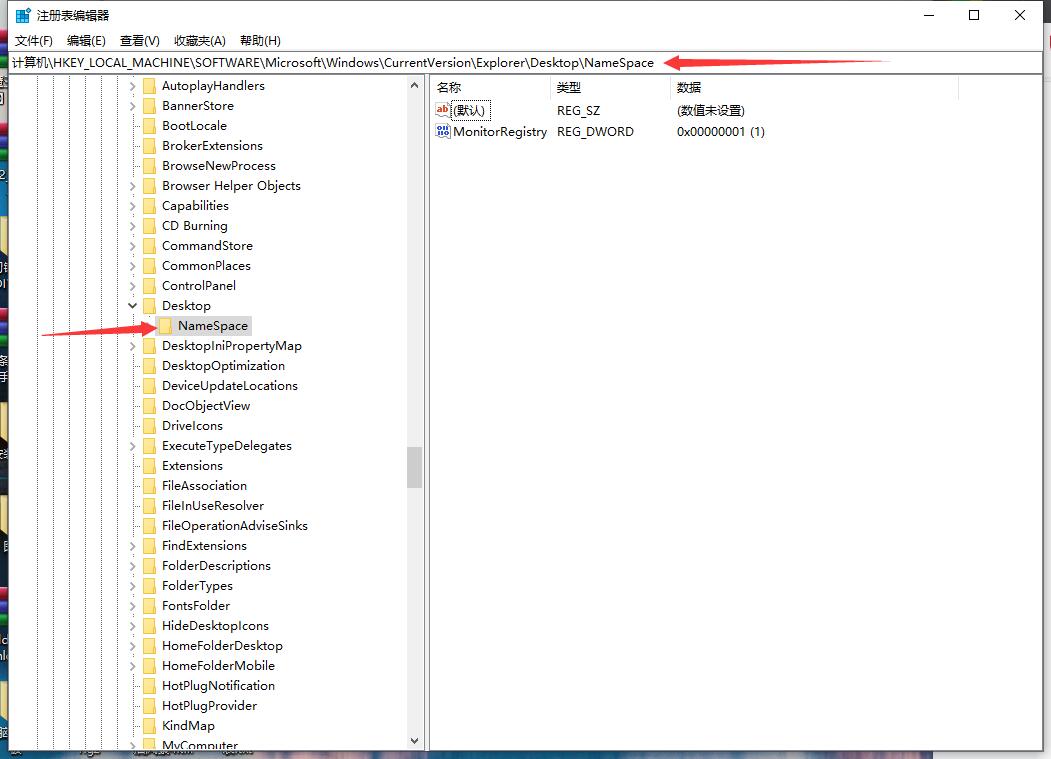The image size is (1051, 759).
Task: Open the 查看(V) menu
Action: (140, 41)
